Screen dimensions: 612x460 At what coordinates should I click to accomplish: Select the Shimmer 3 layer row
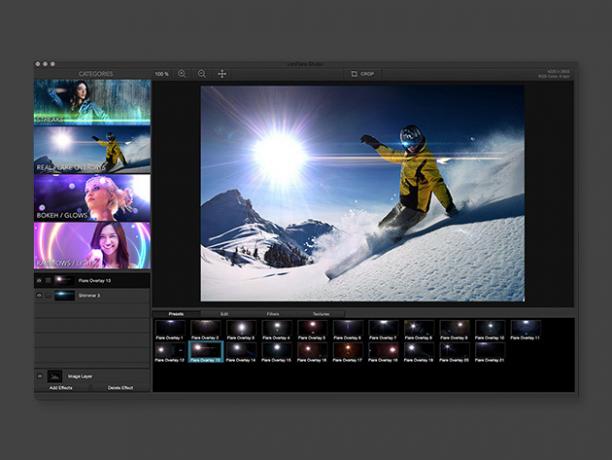click(x=92, y=296)
